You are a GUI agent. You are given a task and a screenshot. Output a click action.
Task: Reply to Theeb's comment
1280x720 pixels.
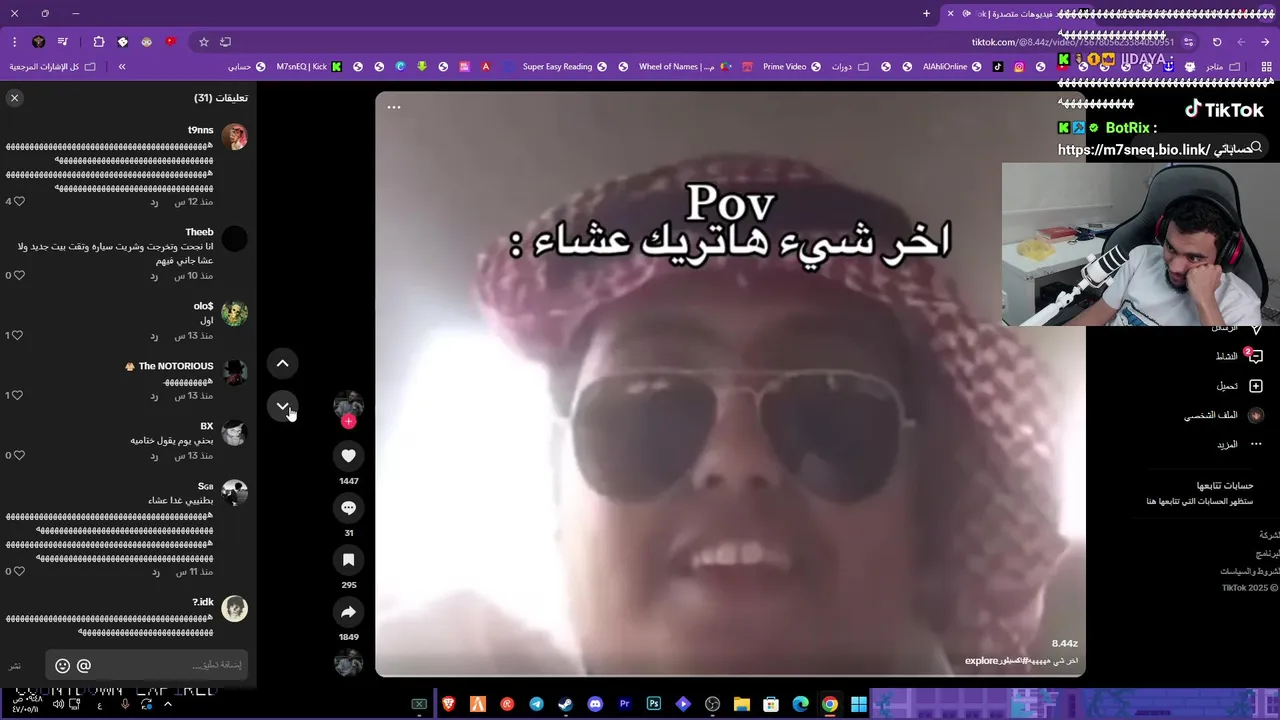tap(155, 275)
